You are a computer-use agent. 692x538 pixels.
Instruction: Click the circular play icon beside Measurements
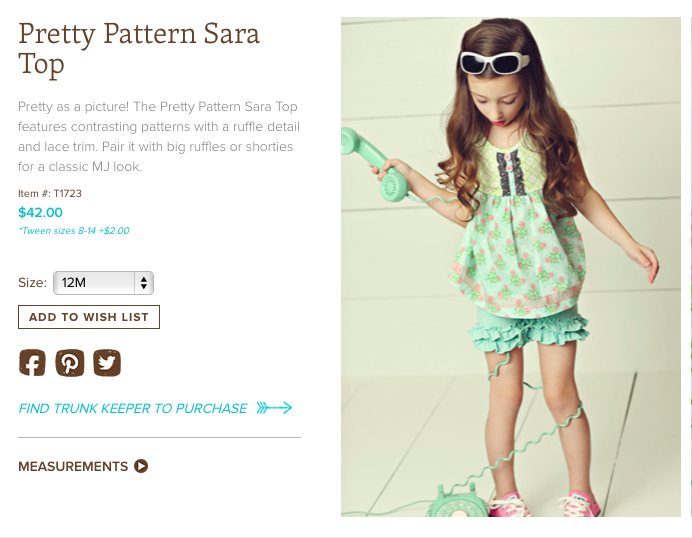[141, 466]
